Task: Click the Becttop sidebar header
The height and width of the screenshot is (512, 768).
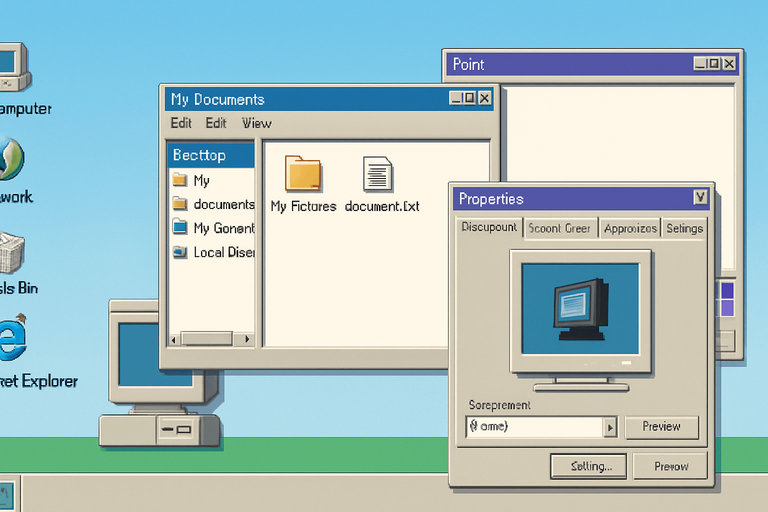Action: 211,155
